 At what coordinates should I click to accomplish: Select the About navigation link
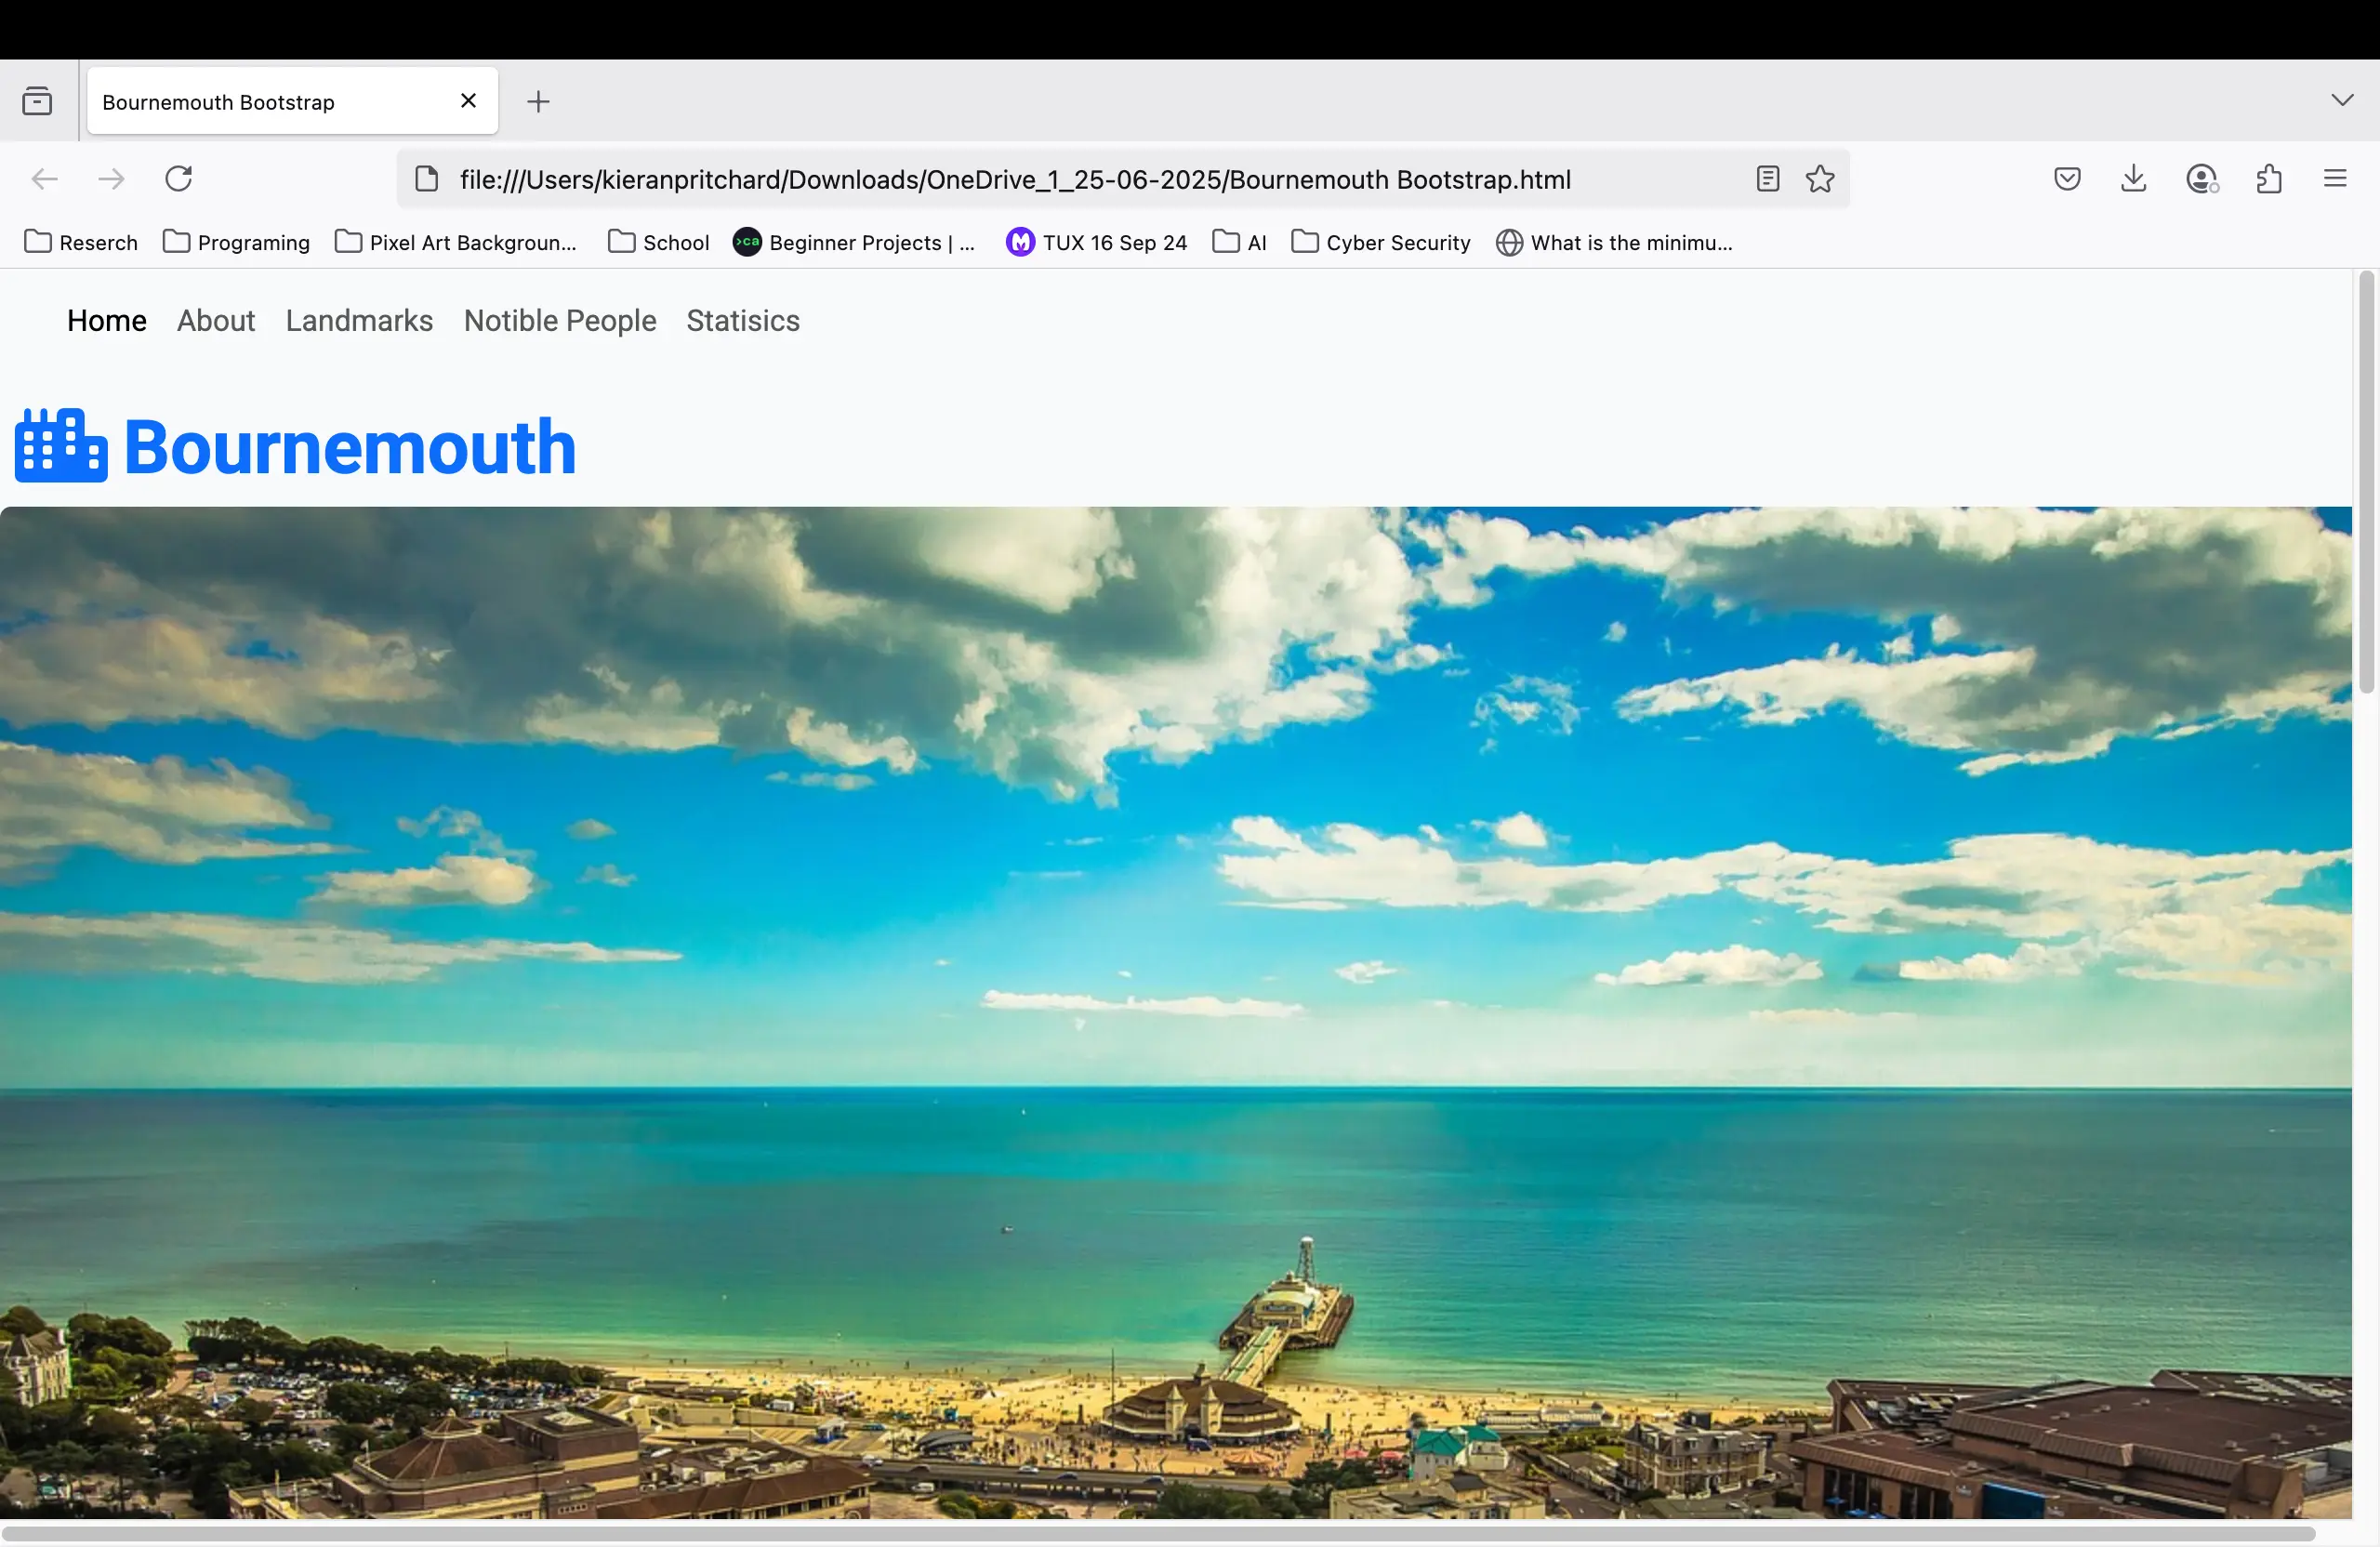click(215, 321)
